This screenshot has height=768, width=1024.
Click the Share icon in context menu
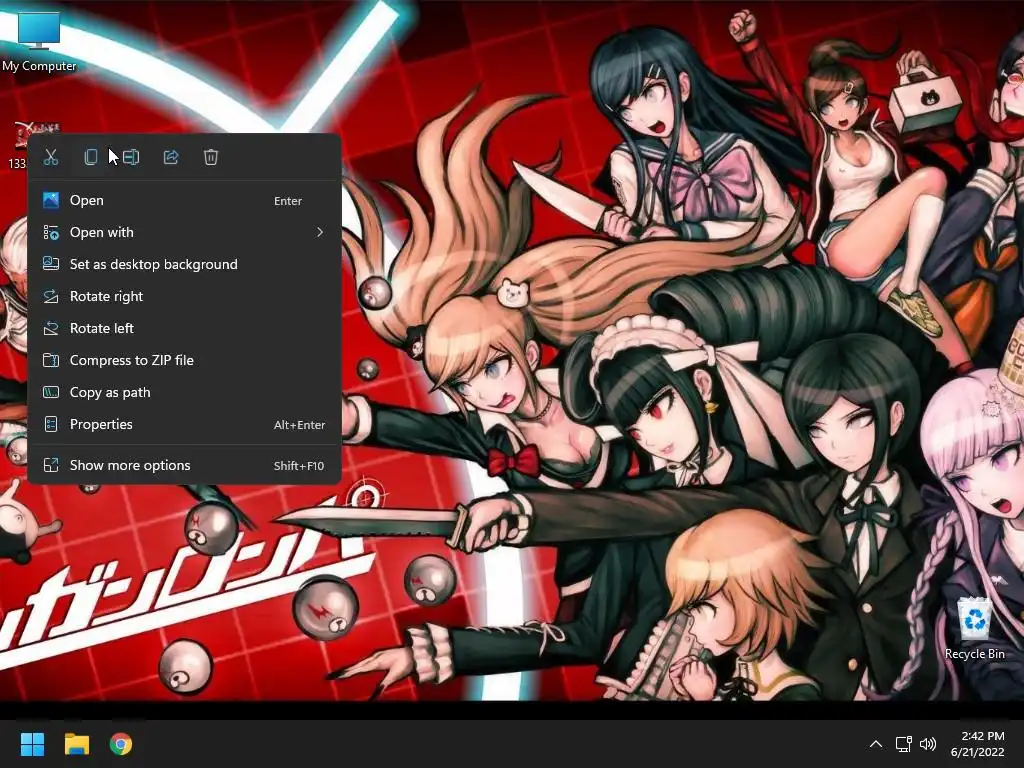[x=170, y=157]
